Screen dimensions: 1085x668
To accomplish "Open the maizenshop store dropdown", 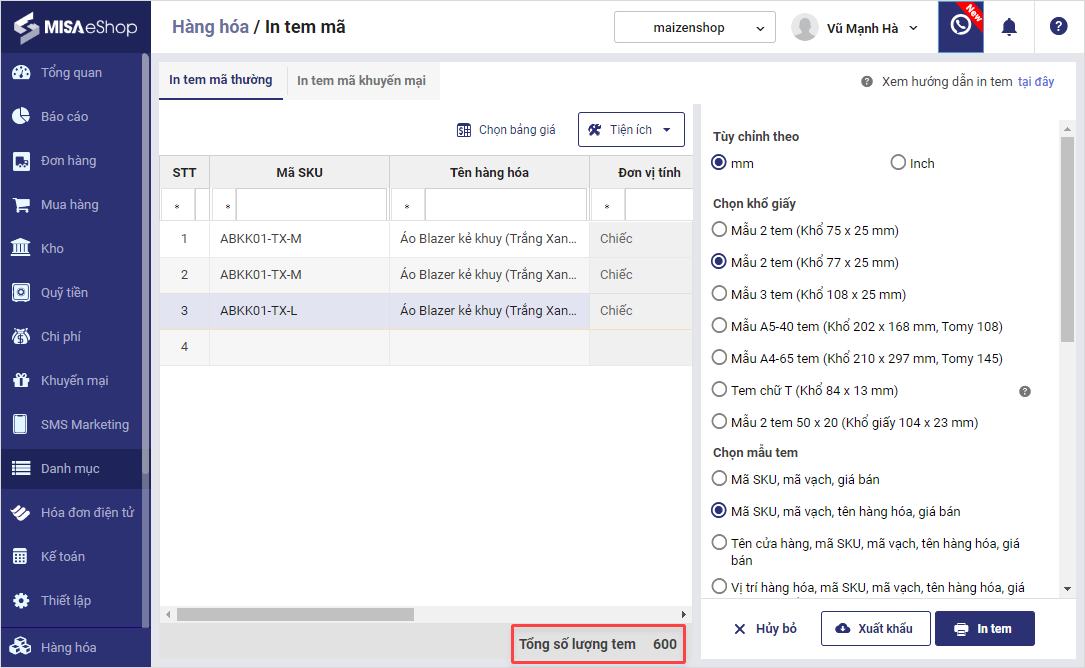I will pyautogui.click(x=695, y=28).
